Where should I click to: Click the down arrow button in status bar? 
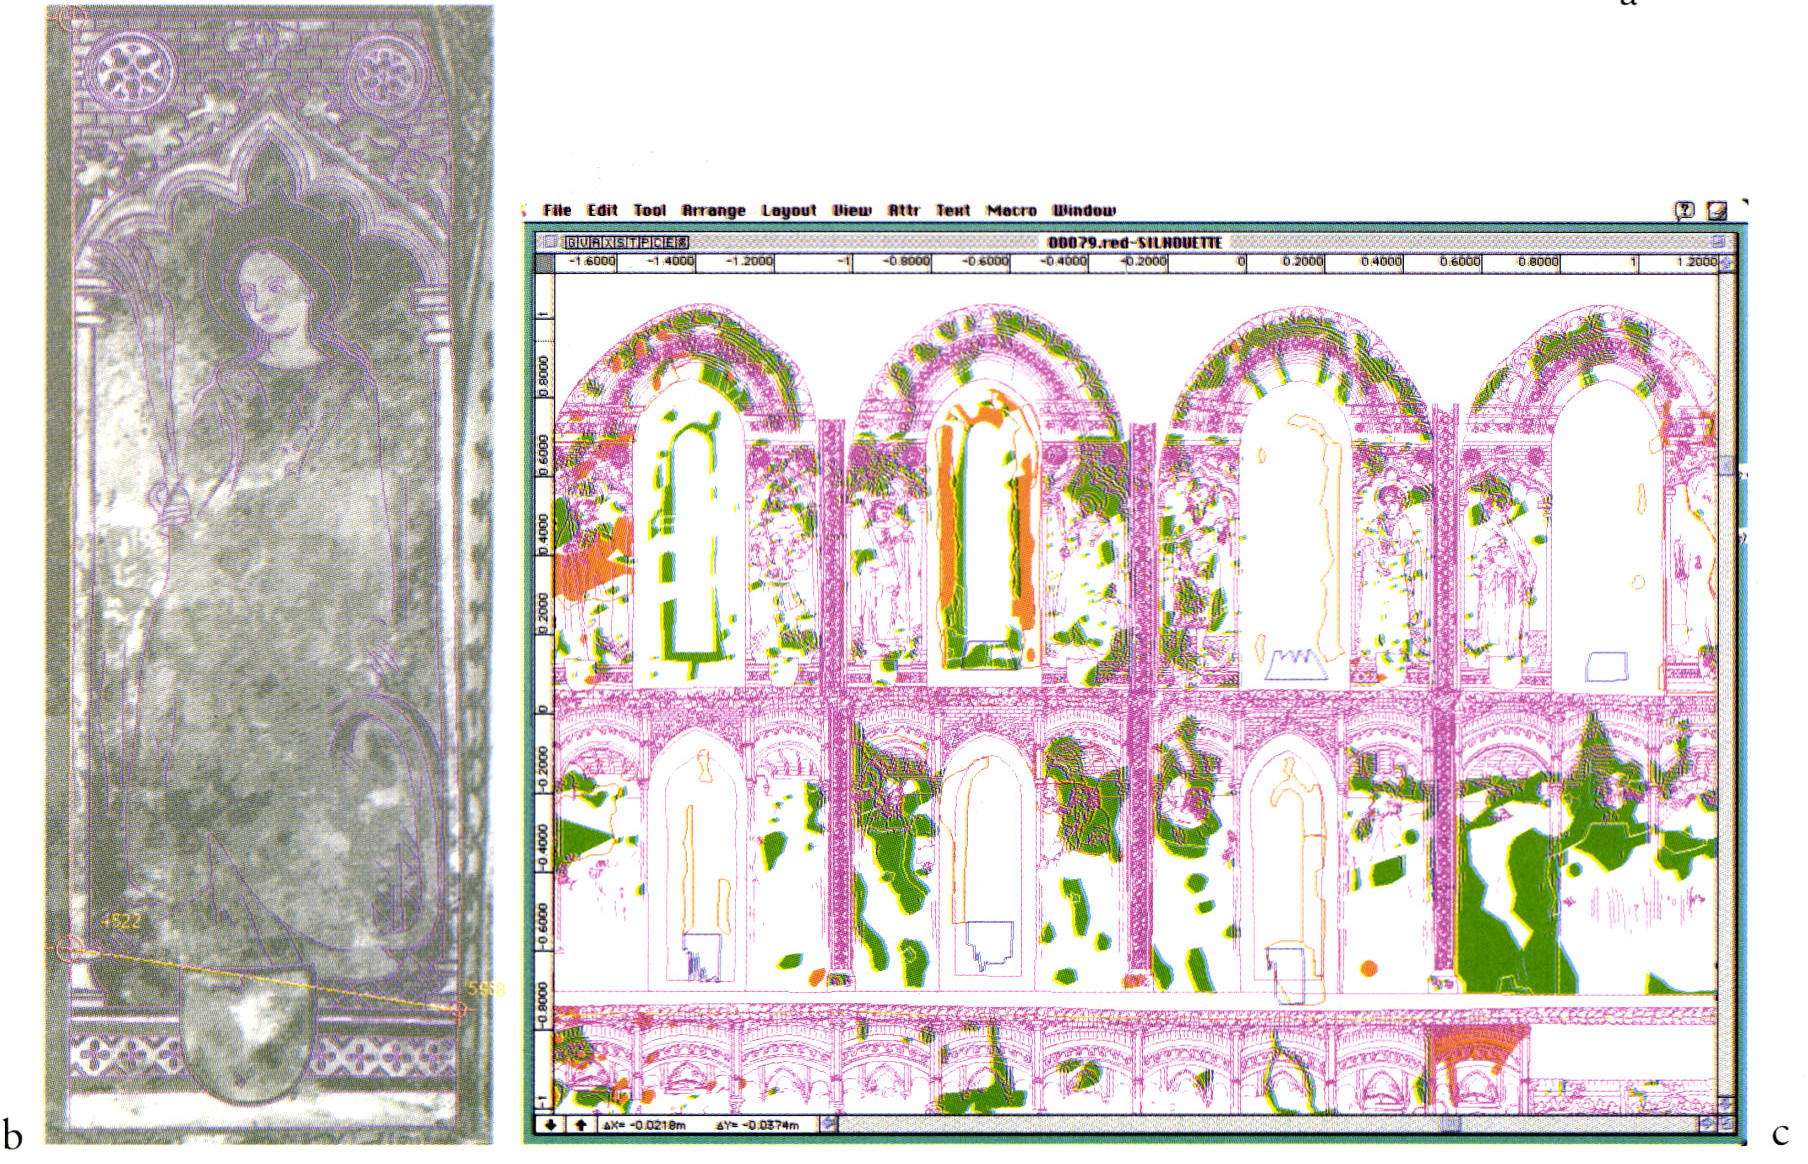pos(550,1125)
